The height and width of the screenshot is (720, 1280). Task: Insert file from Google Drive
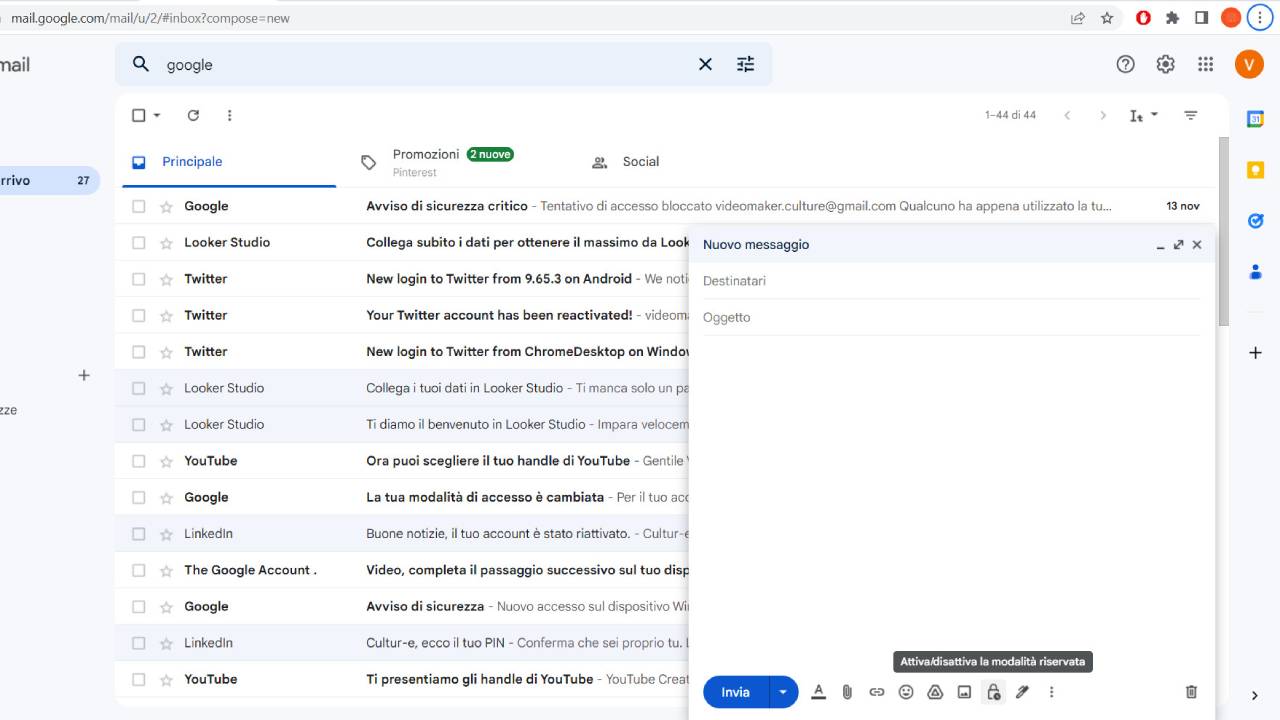pos(935,692)
